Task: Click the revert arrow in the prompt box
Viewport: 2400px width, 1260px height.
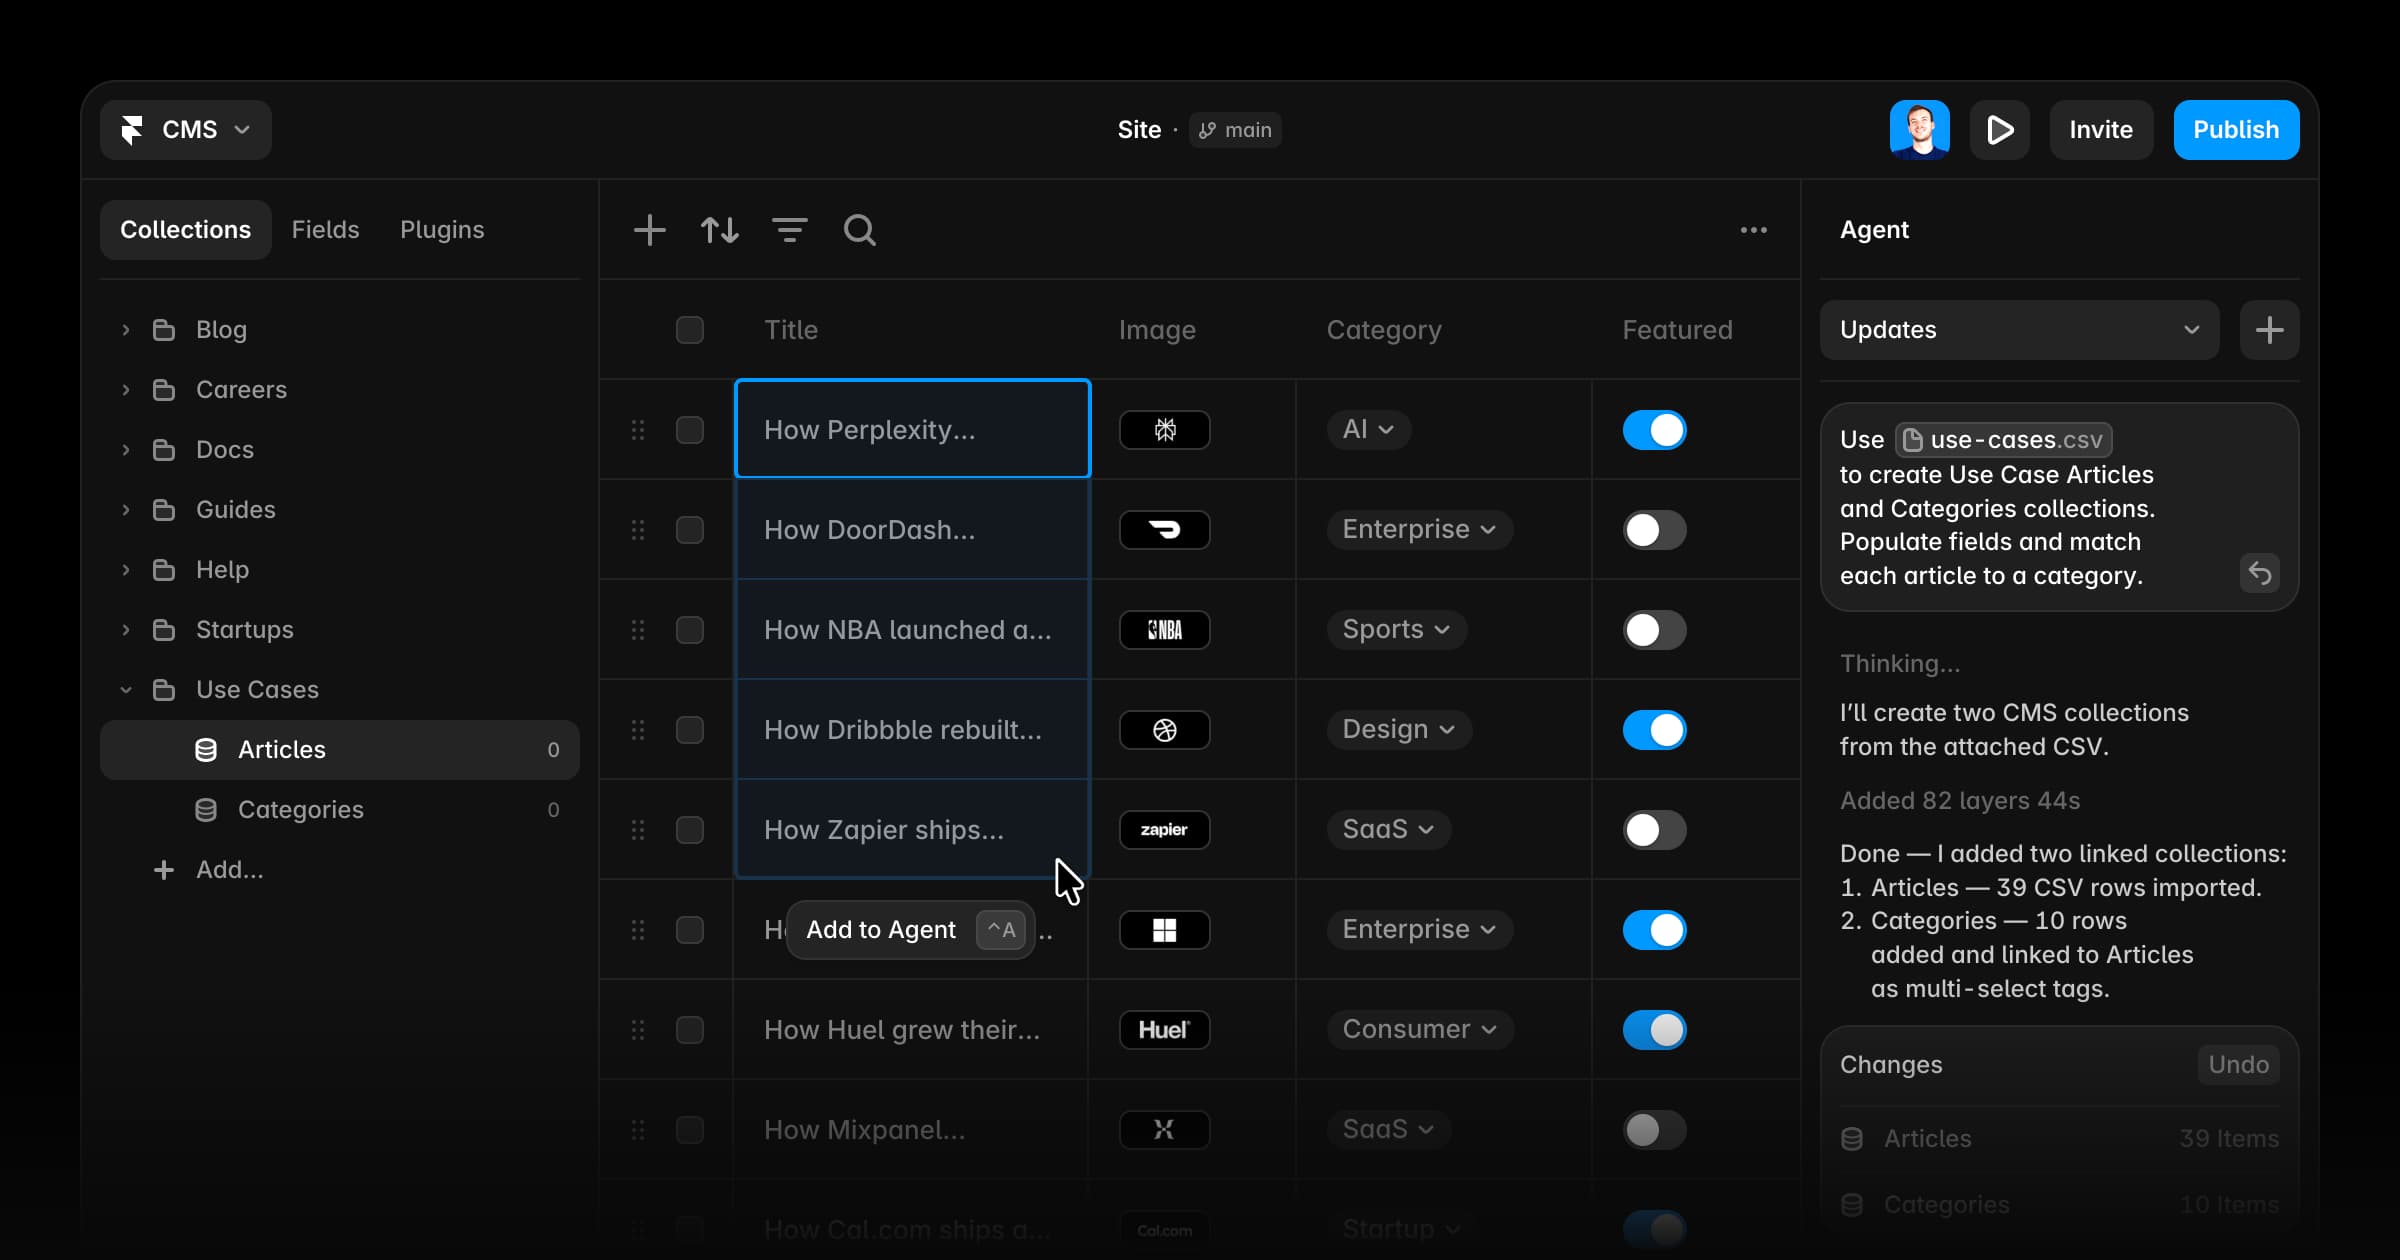Action: [2260, 573]
